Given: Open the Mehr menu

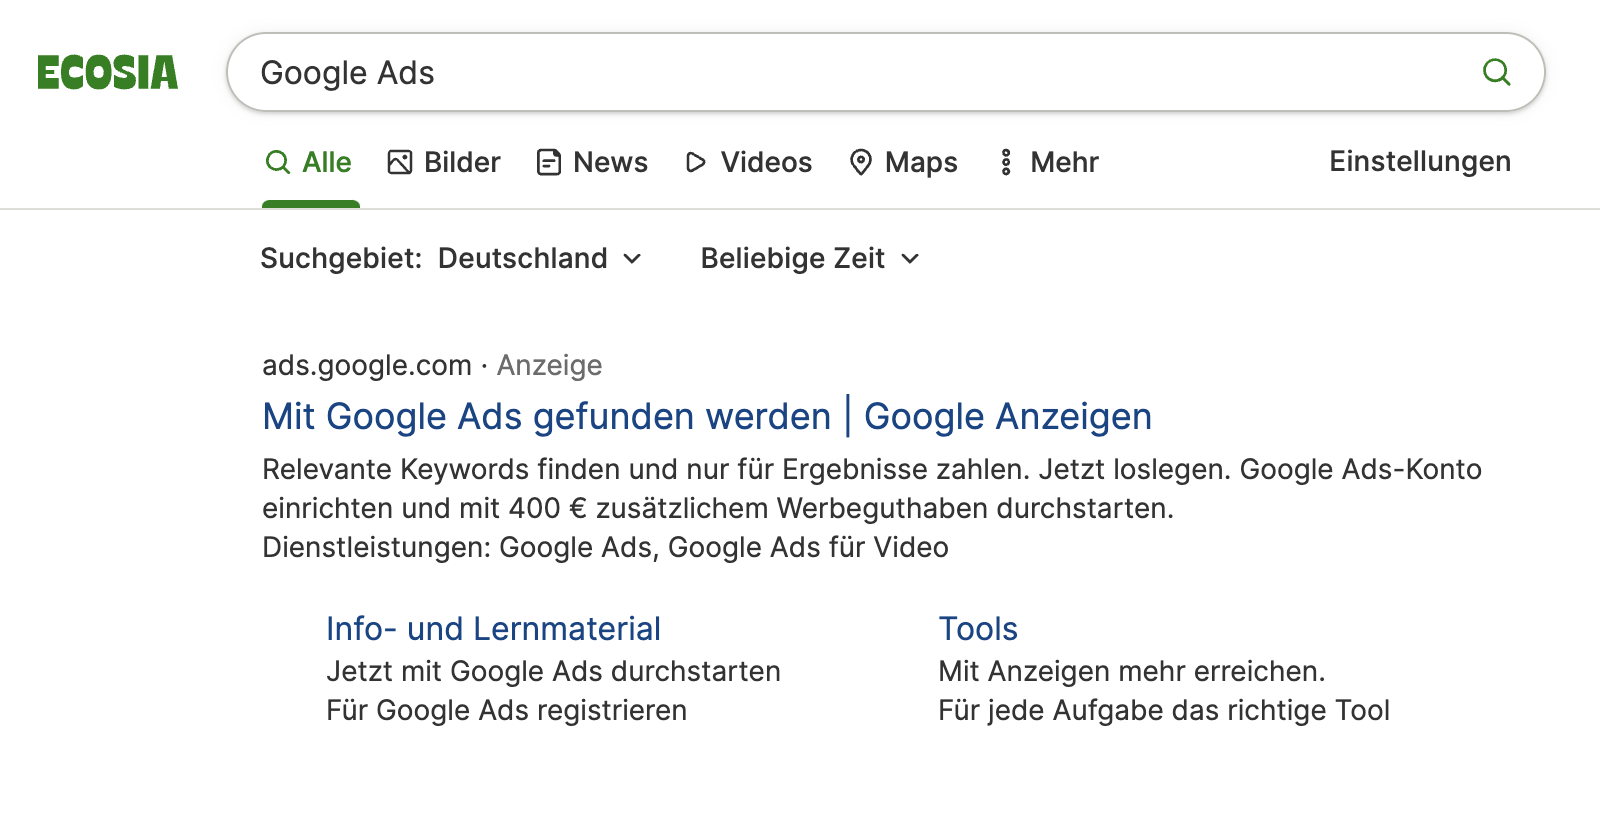Looking at the screenshot, I should pyautogui.click(x=1047, y=162).
